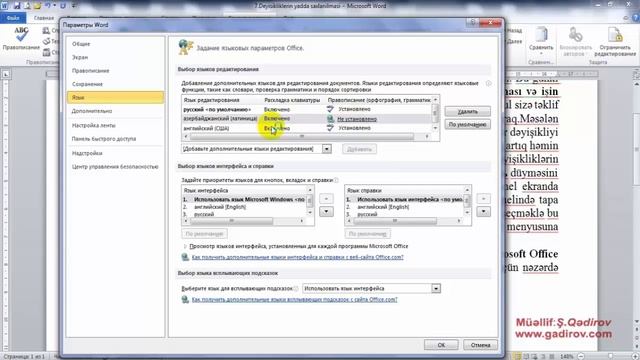
Task: Select Общие in options sidebar
Action: tap(115, 44)
